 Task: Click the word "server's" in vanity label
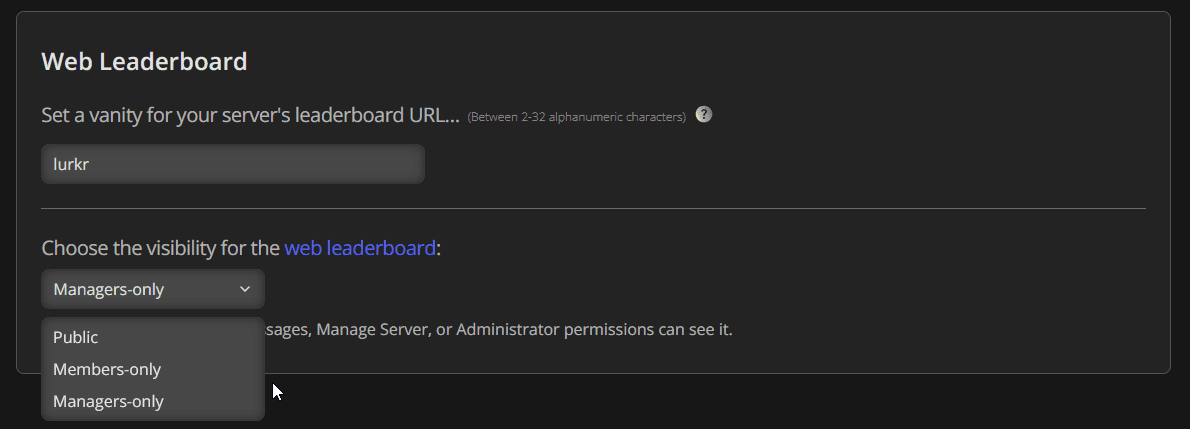(x=255, y=115)
